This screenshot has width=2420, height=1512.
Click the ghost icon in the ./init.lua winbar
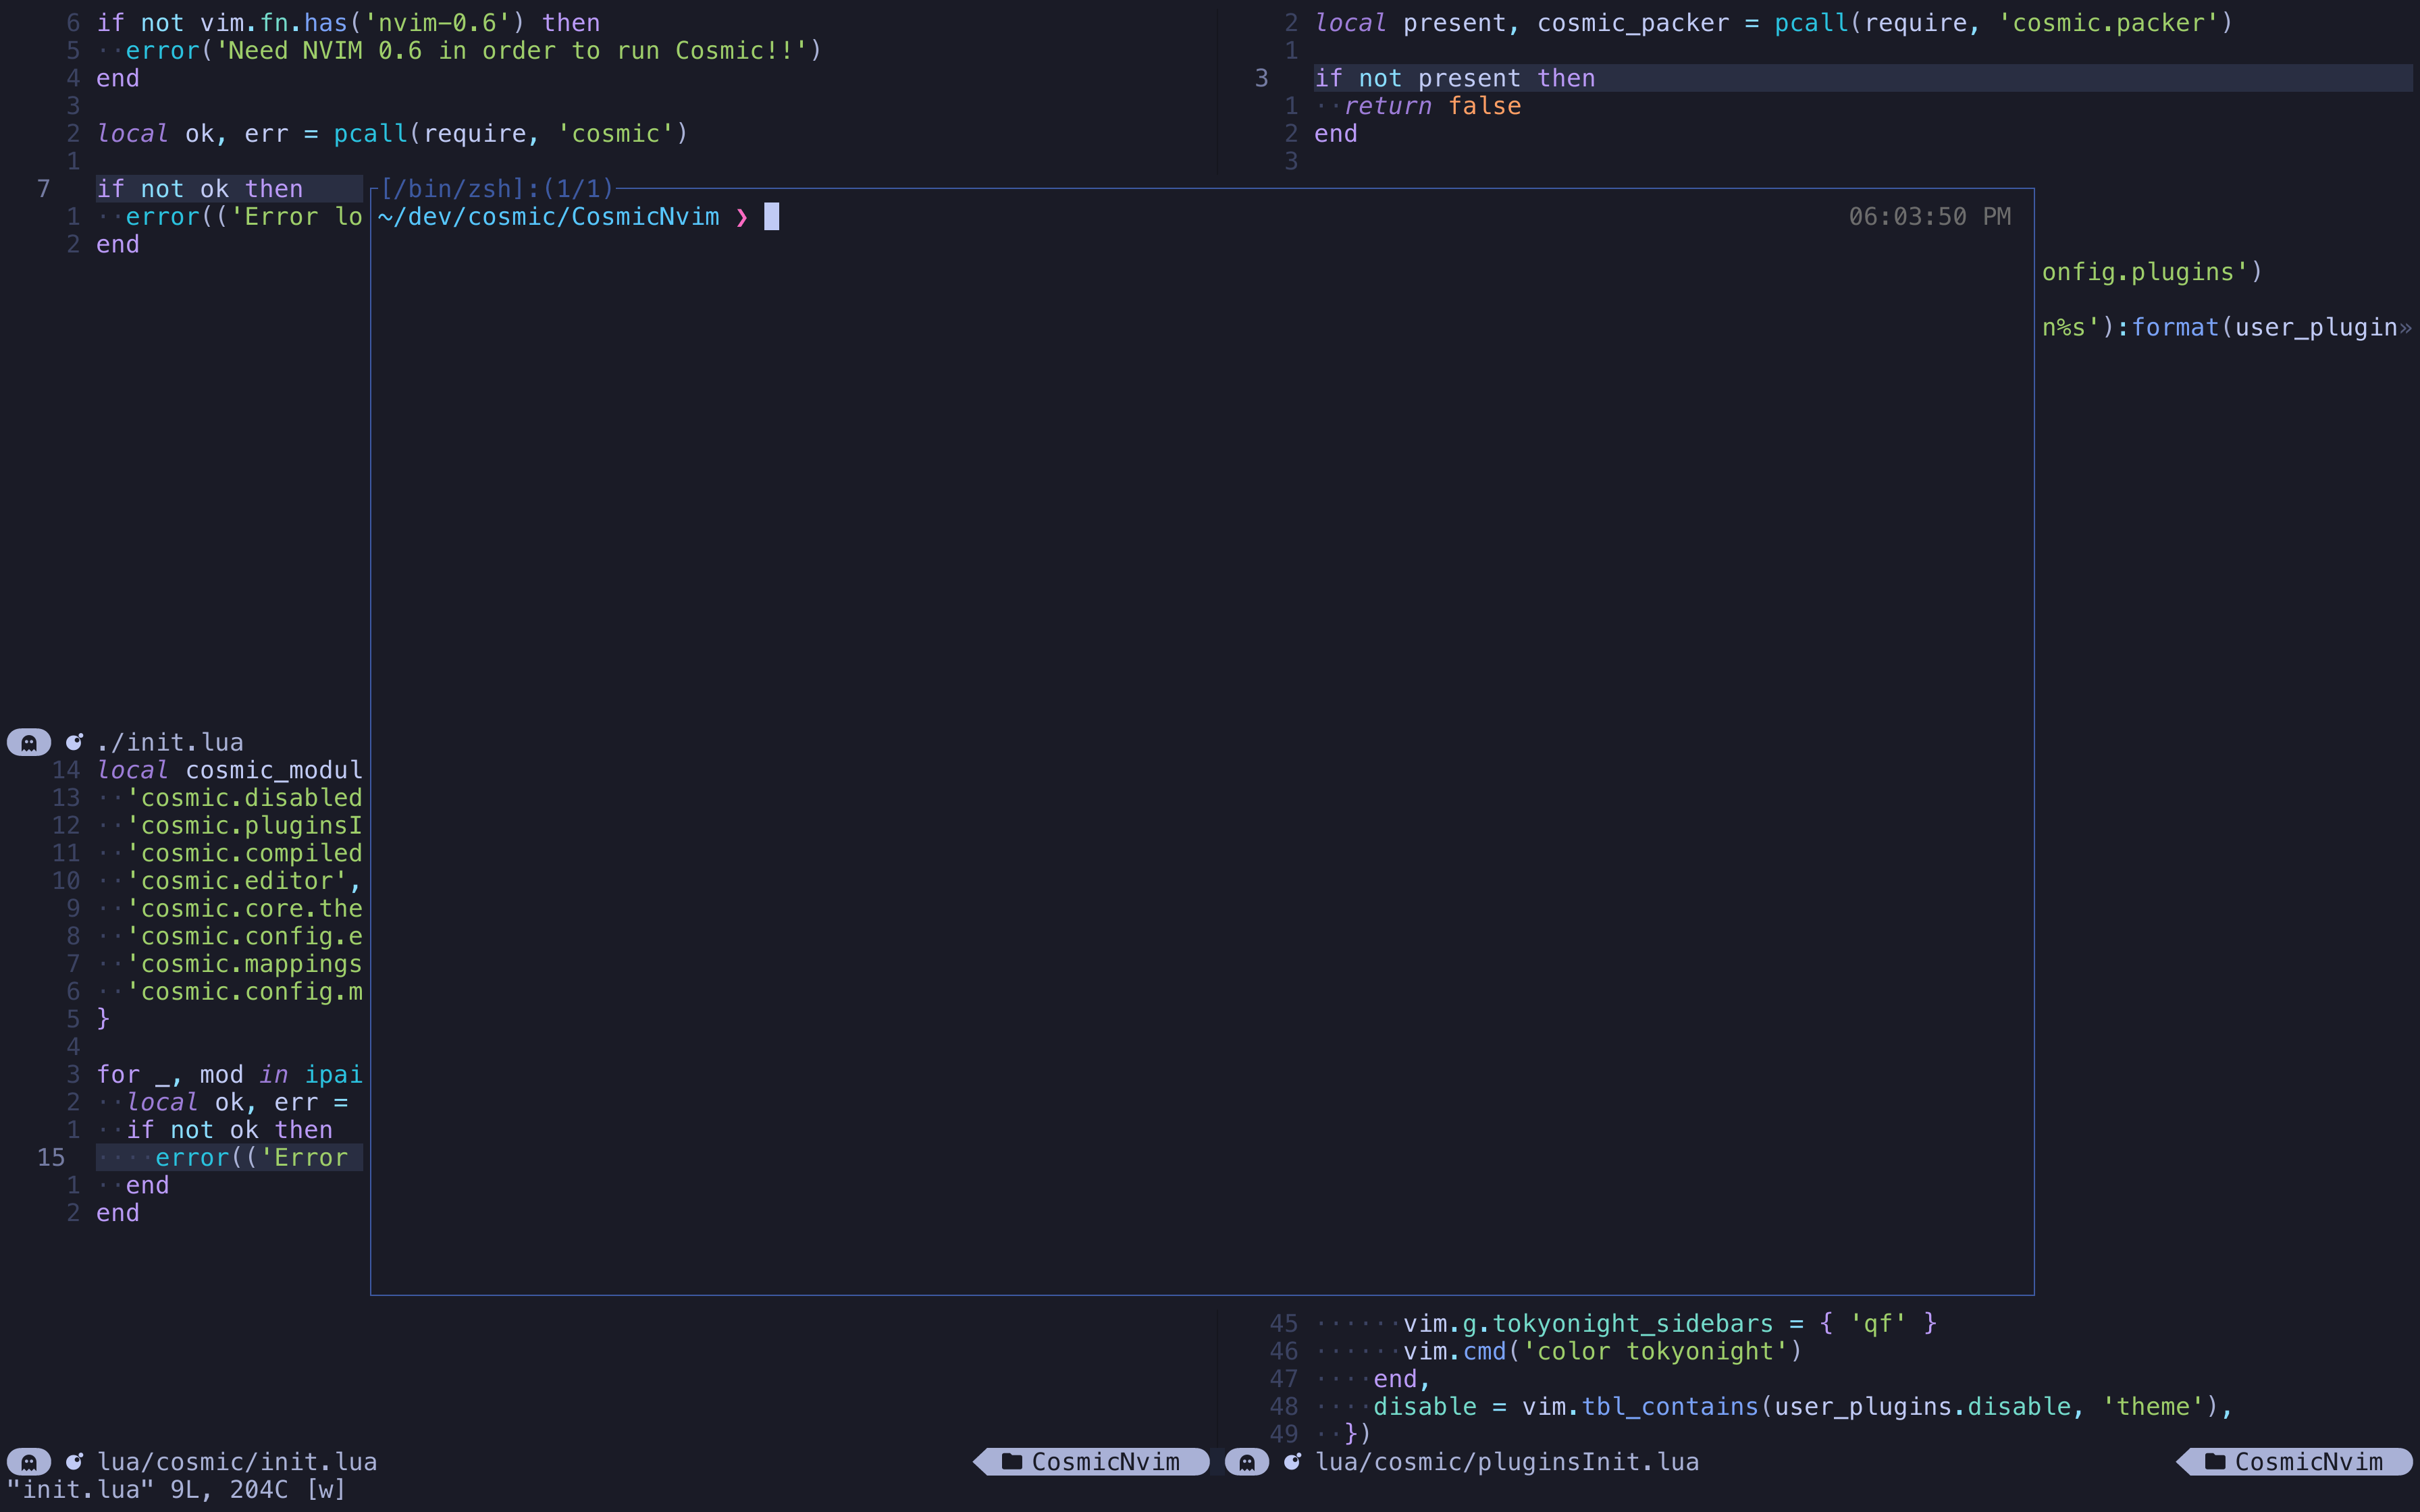point(28,741)
